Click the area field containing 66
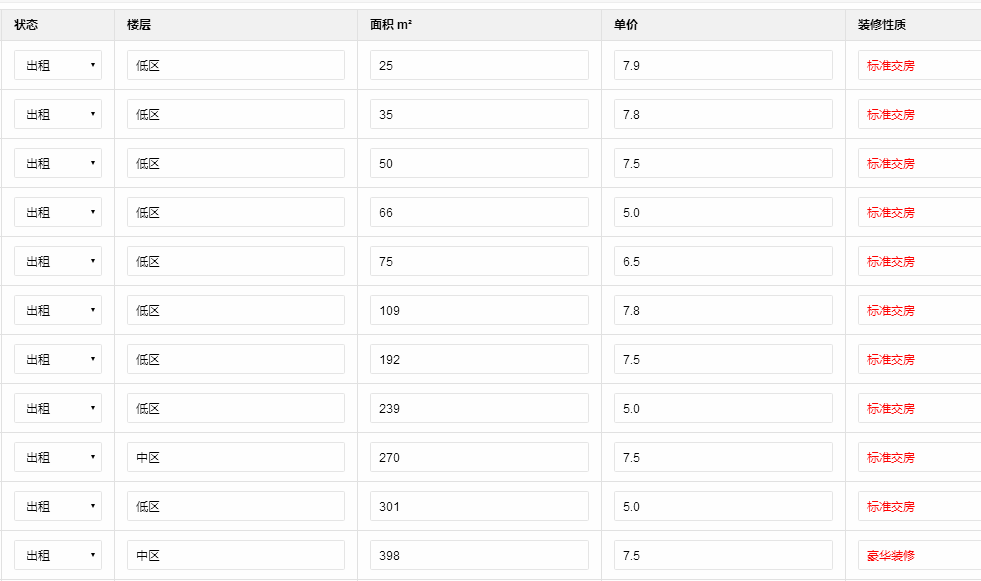This screenshot has width=981, height=581. click(479, 212)
